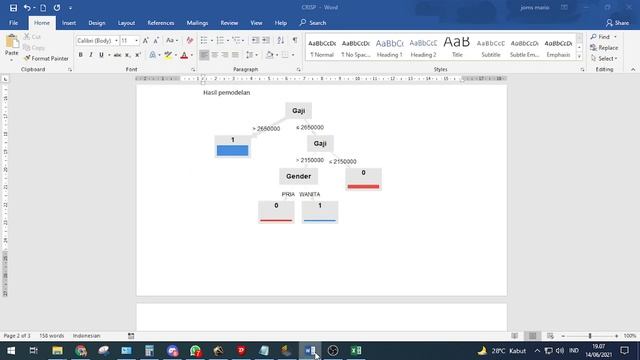Image resolution: width=640 pixels, height=360 pixels.
Task: Toggle subscript formatting
Action: click(127, 55)
